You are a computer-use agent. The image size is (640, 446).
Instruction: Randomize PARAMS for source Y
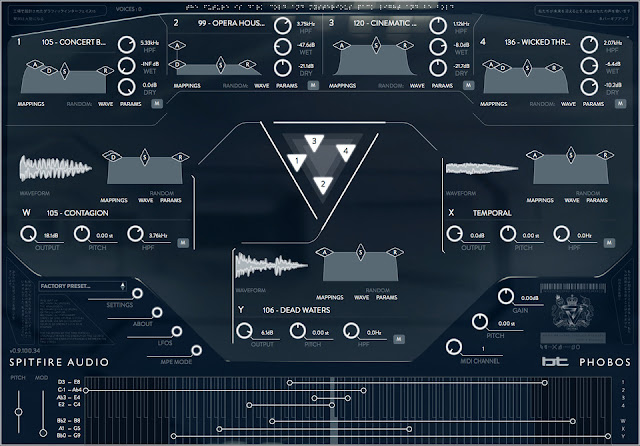(387, 297)
